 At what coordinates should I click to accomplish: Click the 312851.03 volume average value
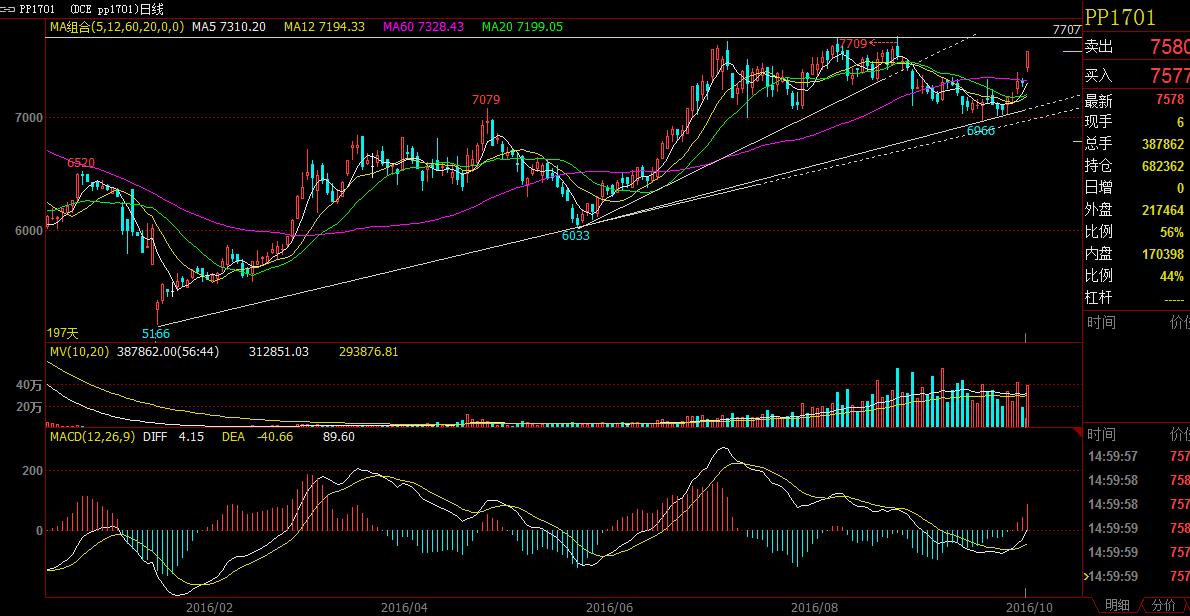coord(280,352)
